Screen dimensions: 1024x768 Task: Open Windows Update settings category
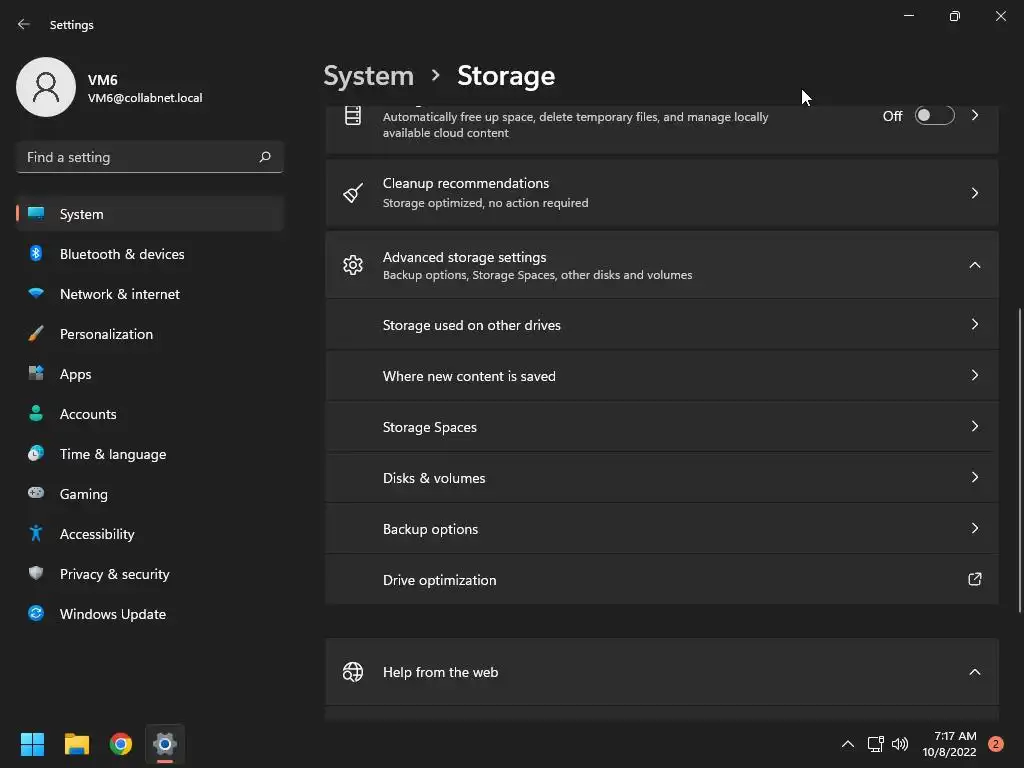point(112,614)
